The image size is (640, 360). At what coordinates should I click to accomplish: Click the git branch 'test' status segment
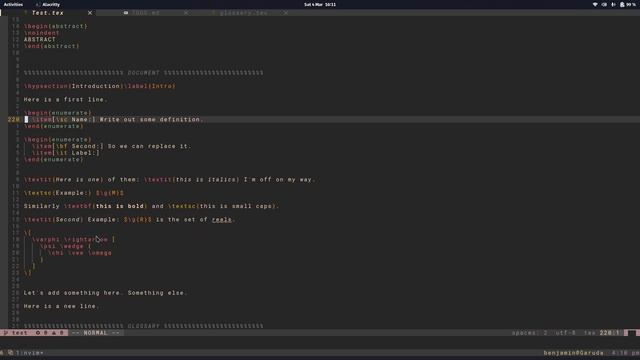16,333
